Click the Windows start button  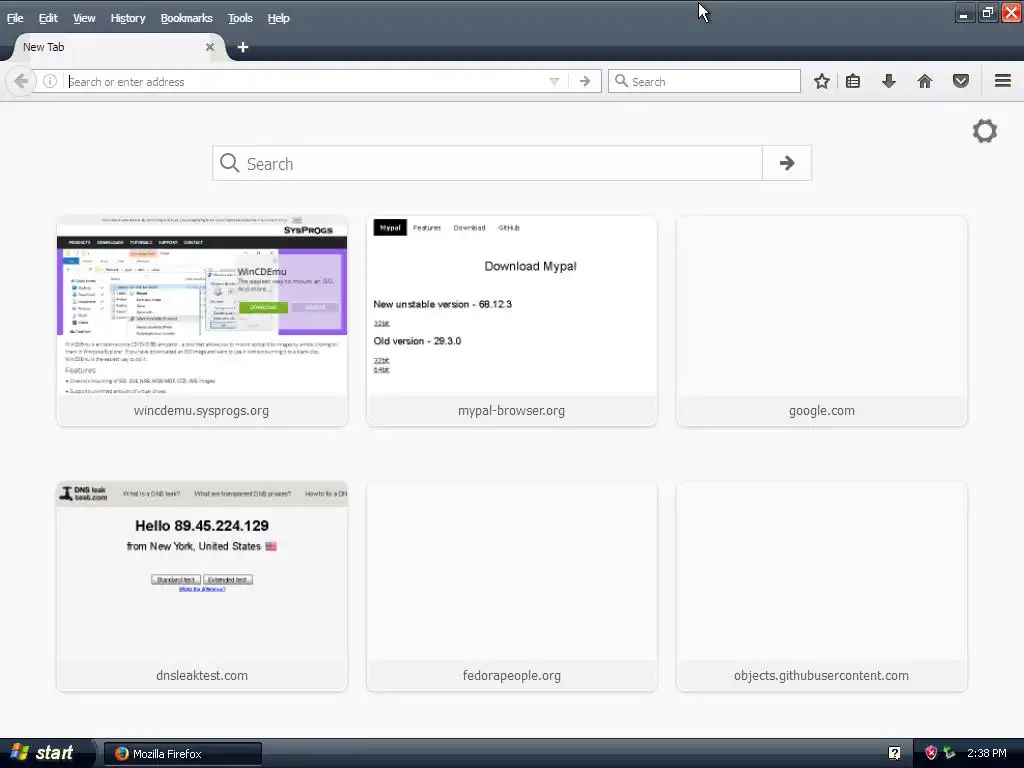46,753
